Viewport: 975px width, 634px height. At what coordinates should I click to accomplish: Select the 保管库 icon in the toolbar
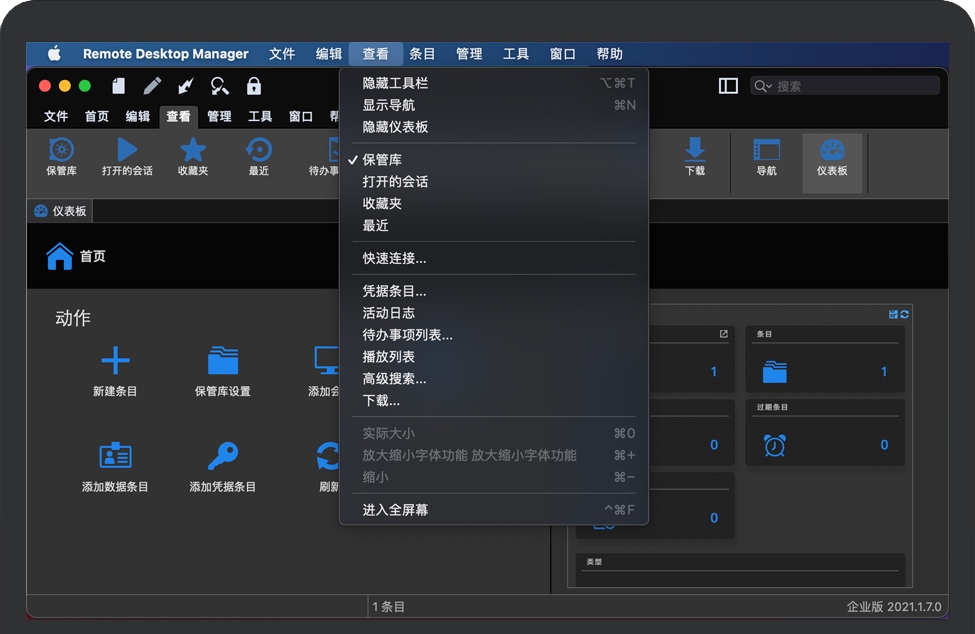pos(61,158)
